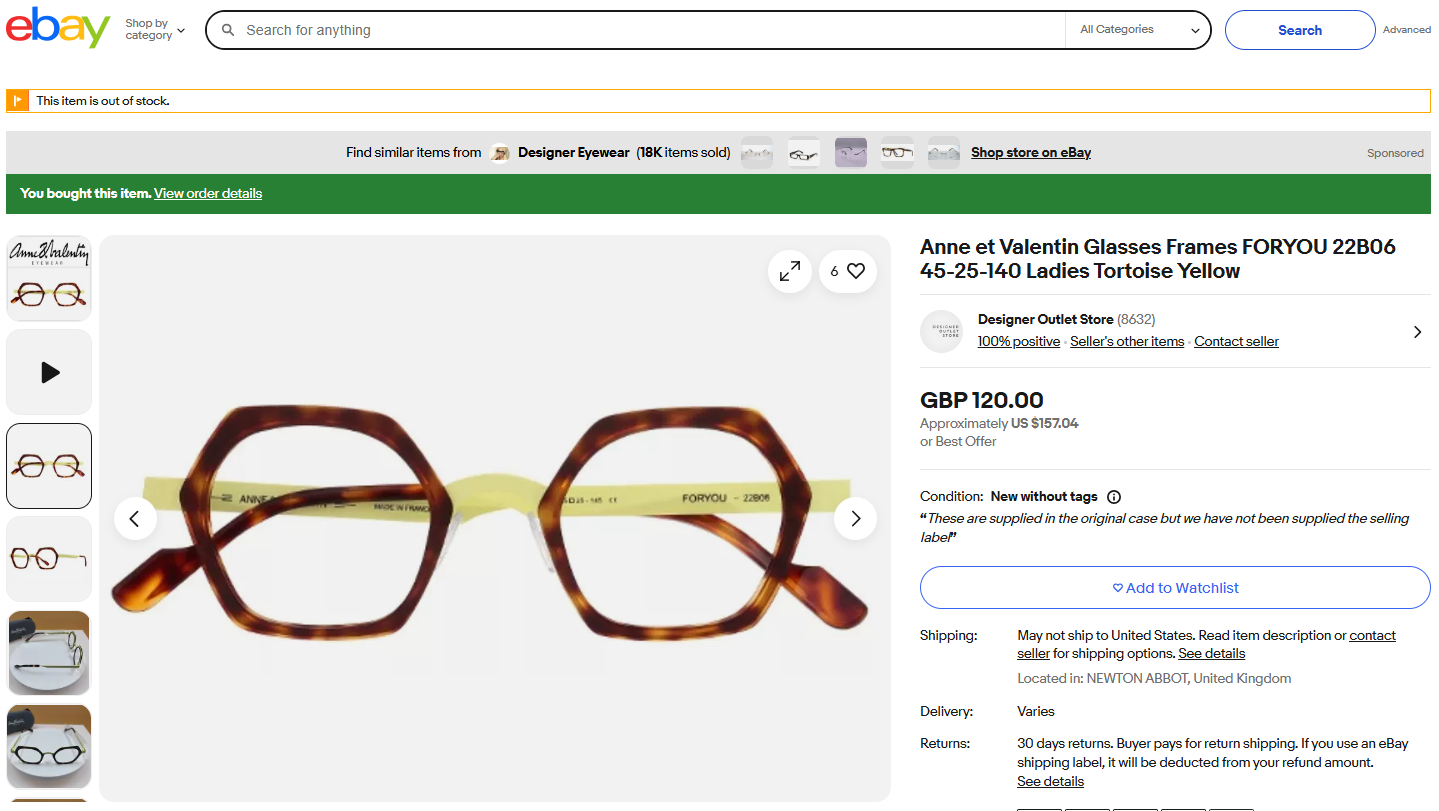Viewport: 1439px width, 811px height.
Task: Open the Designer Eyewear store avatar icon
Action: click(x=500, y=153)
